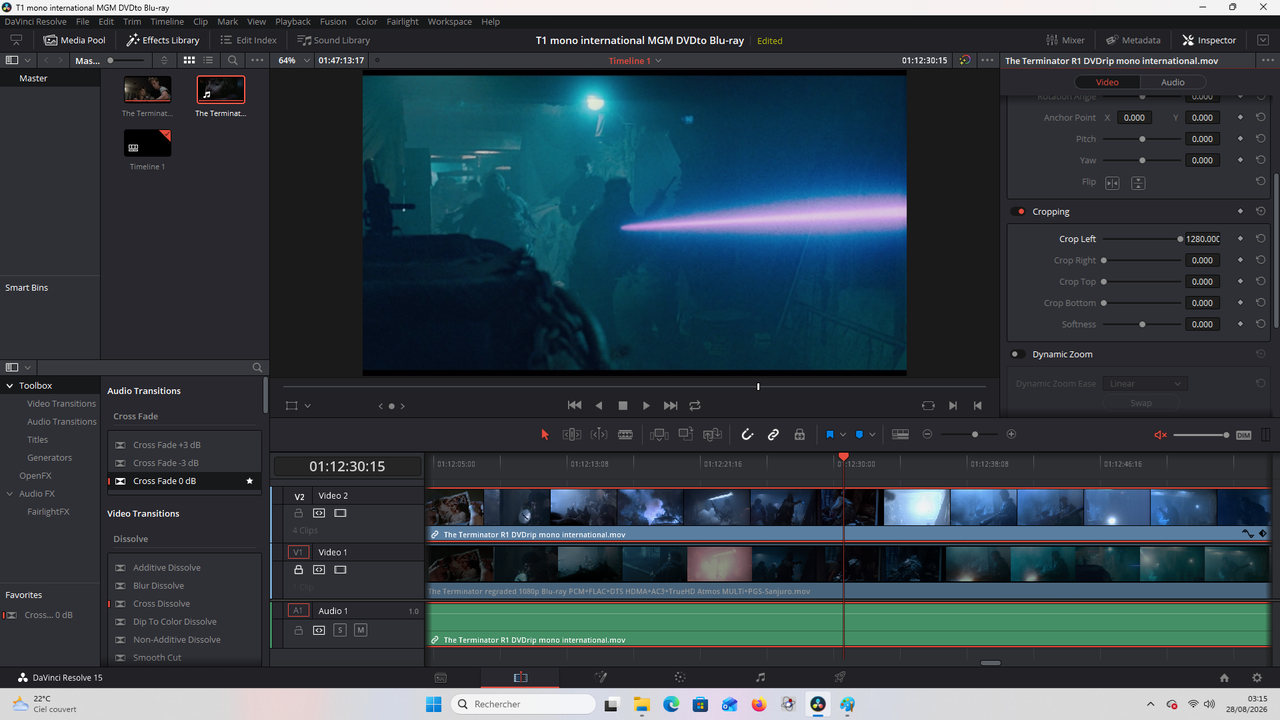Go to Project Manager home icon

coord(1224,677)
